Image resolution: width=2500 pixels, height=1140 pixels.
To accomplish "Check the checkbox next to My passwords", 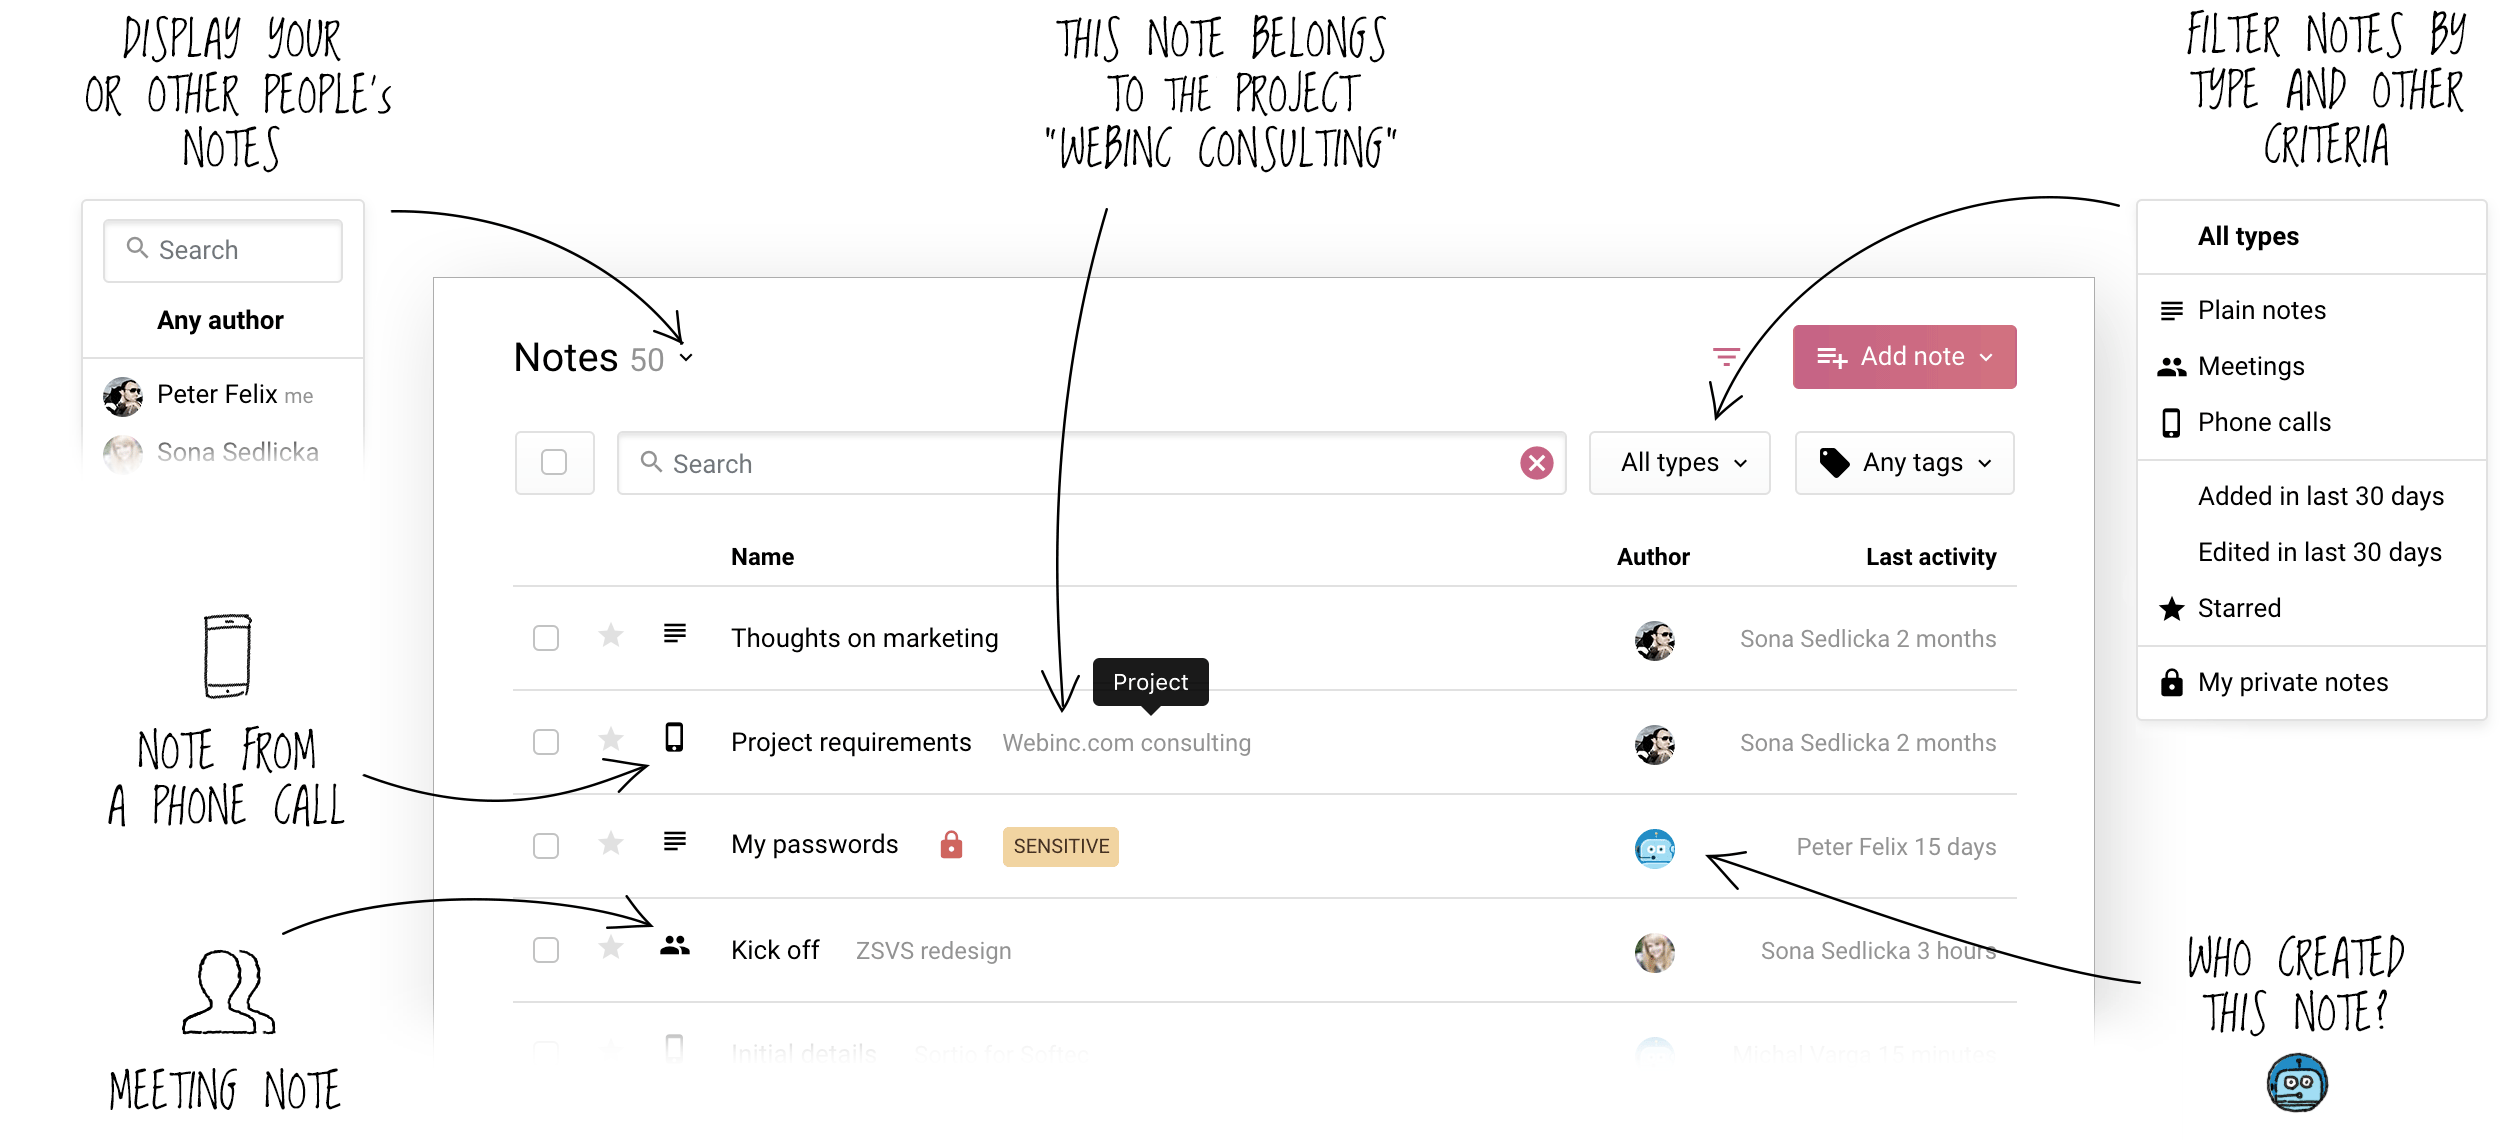I will point(547,845).
